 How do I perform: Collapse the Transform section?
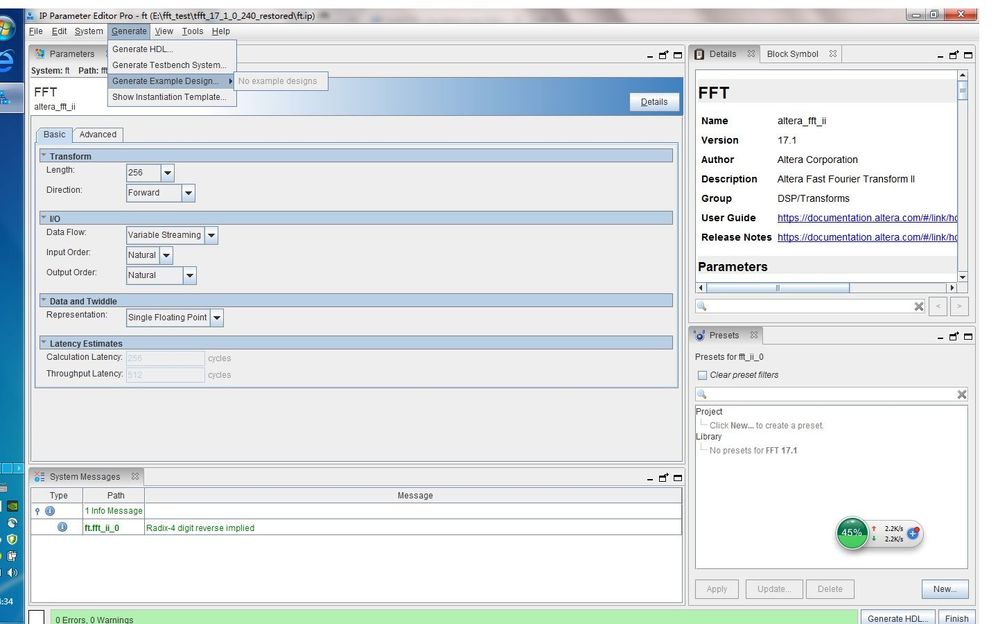click(43, 155)
